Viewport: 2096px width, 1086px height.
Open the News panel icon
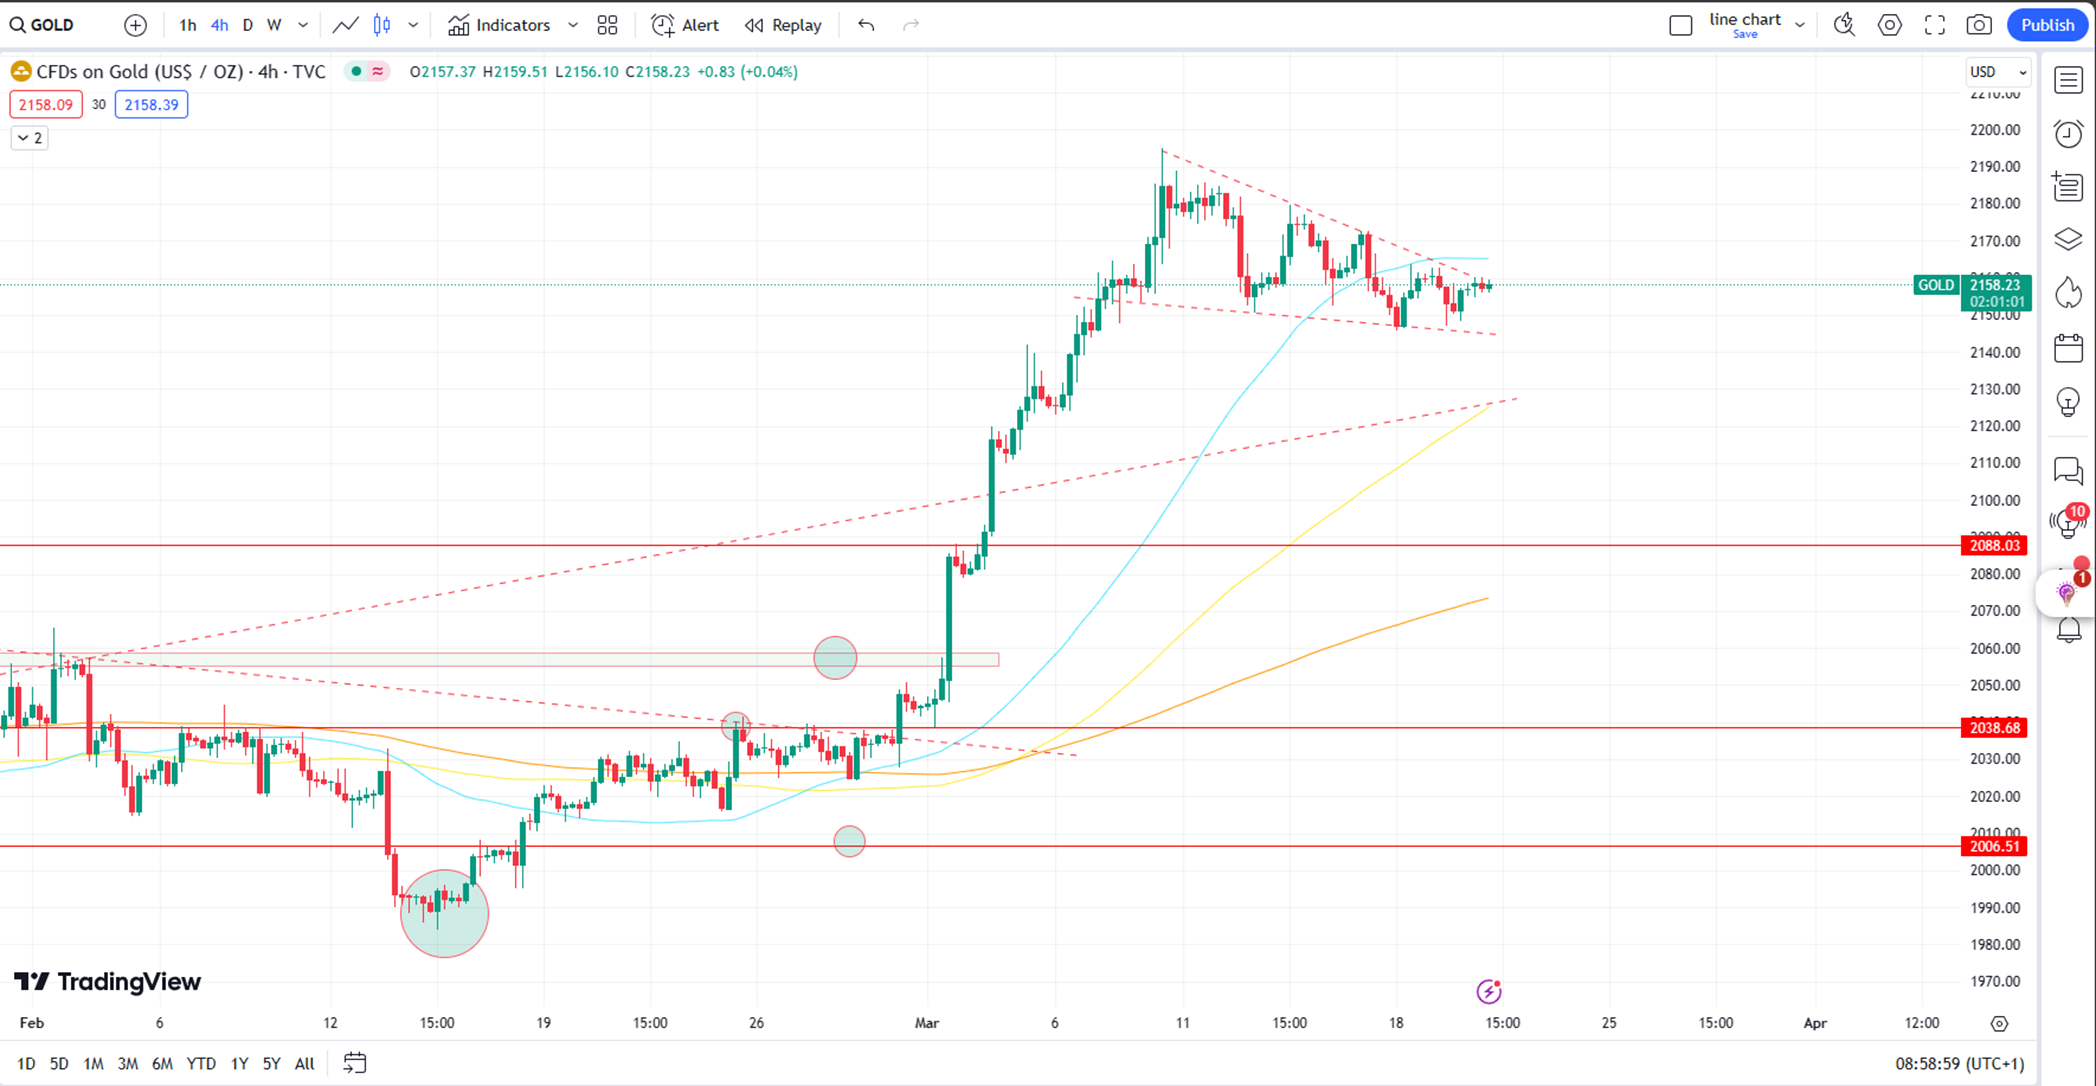click(x=2068, y=187)
